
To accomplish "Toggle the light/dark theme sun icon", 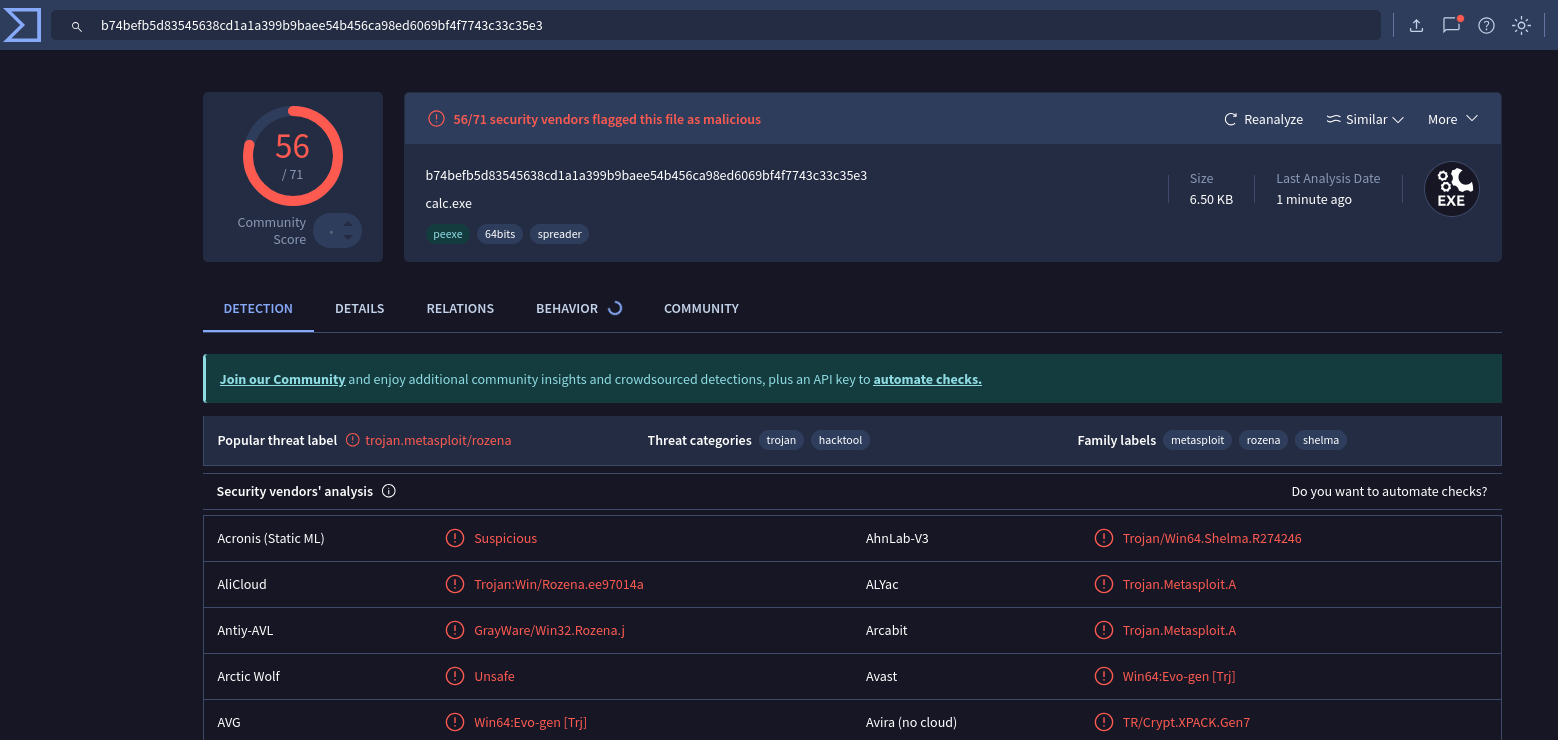I will tap(1521, 26).
